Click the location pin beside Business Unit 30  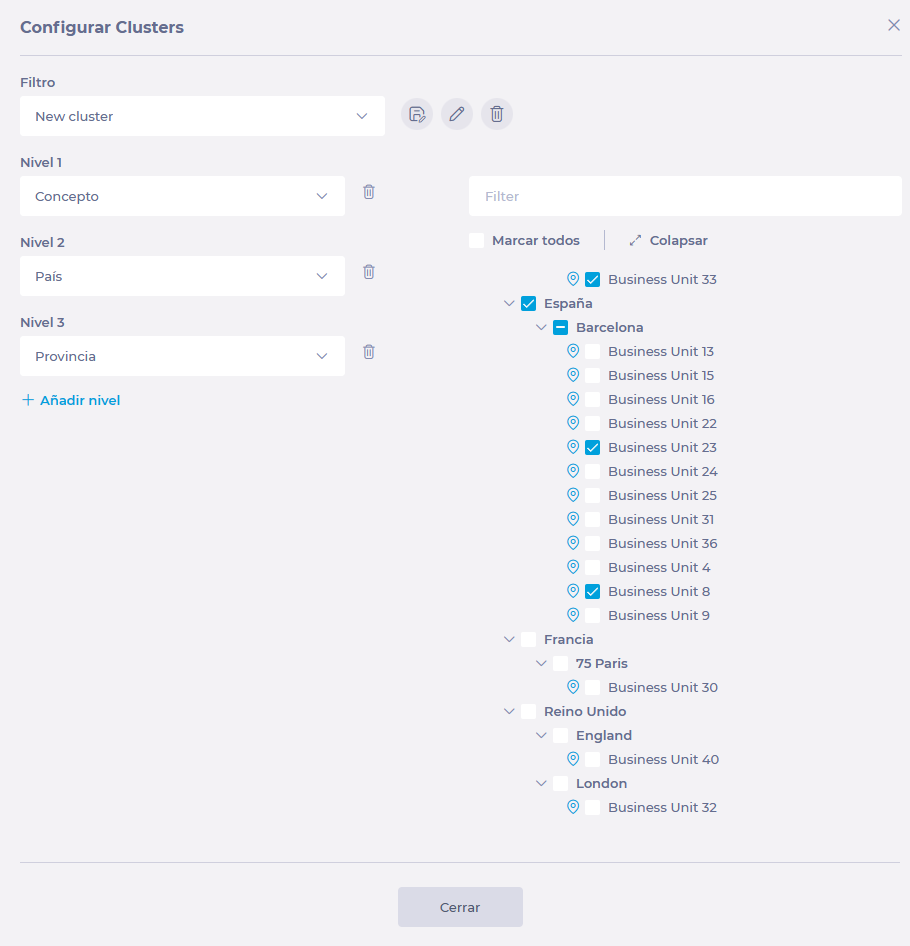coord(573,687)
